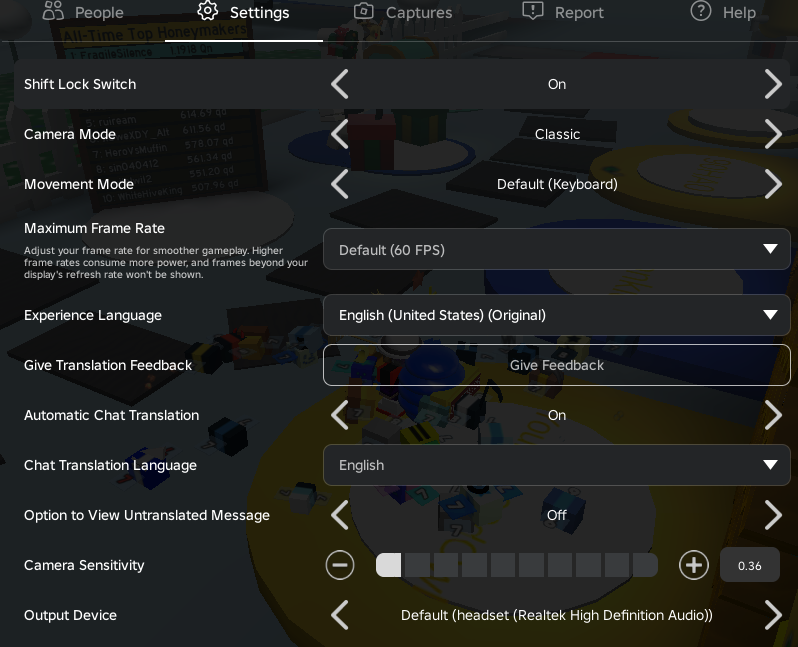Click the Captures camera icon
The image size is (798, 647).
tap(363, 11)
